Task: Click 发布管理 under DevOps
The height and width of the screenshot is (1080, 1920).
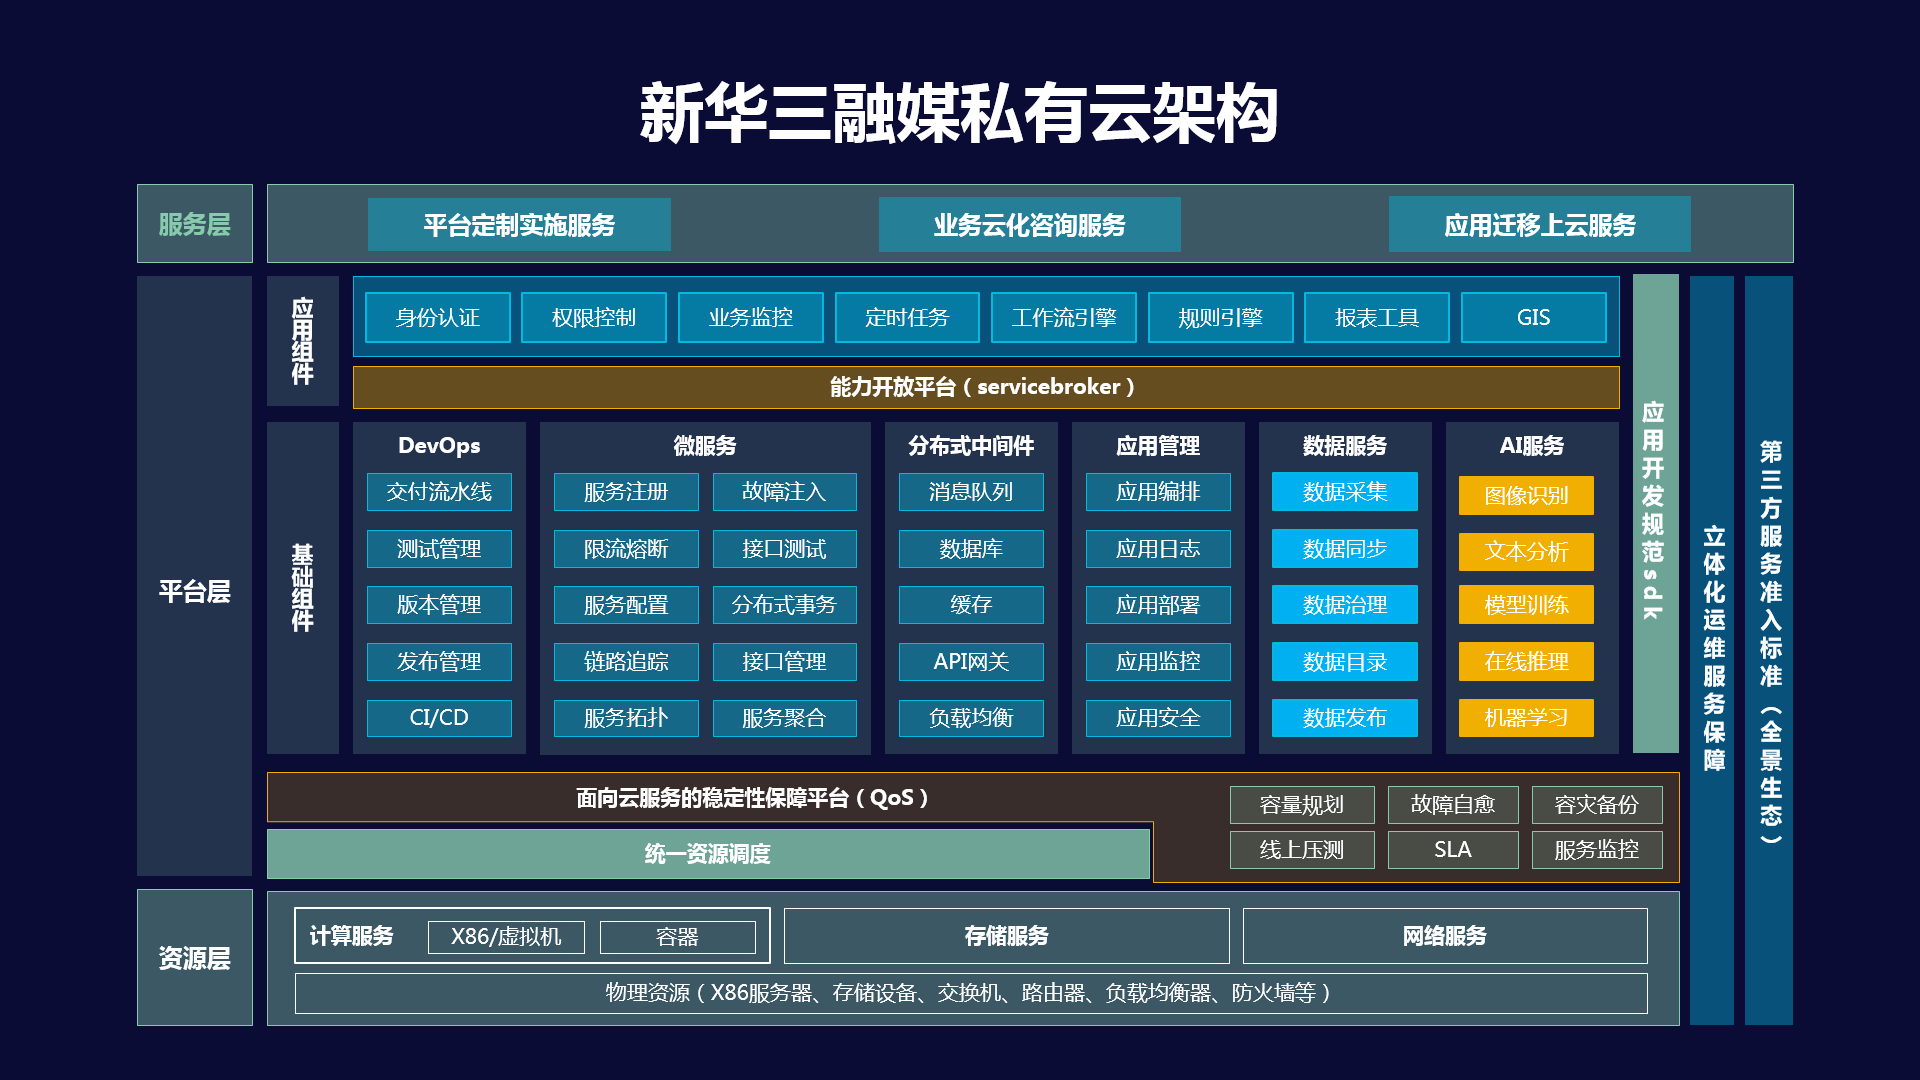Action: (439, 662)
